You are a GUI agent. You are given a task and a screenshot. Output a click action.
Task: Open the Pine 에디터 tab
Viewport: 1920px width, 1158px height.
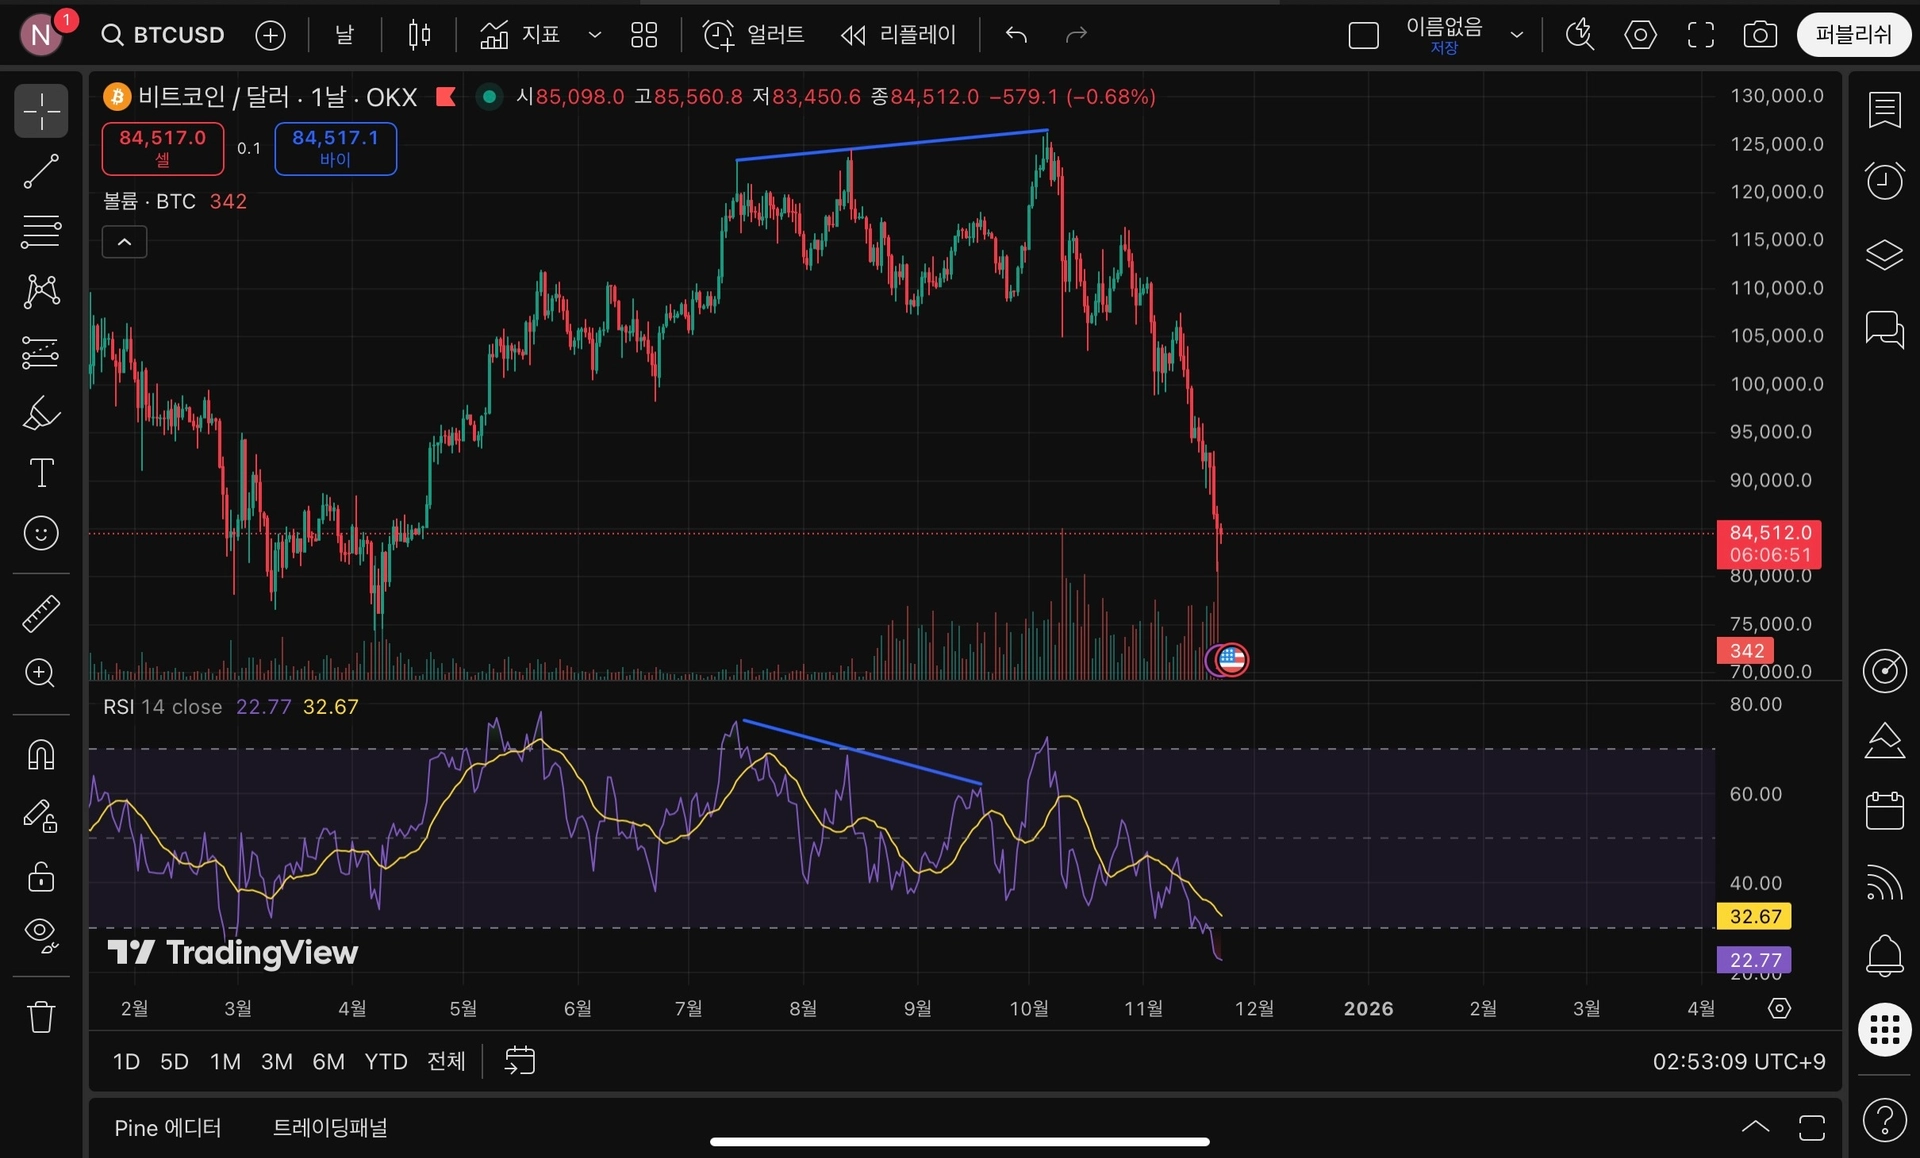click(167, 1128)
